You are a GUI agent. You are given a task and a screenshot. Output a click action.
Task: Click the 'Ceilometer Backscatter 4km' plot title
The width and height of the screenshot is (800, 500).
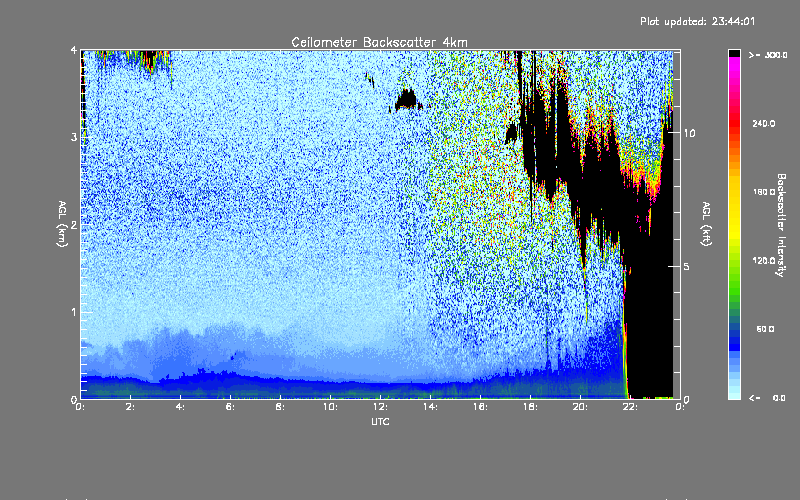coord(379,42)
